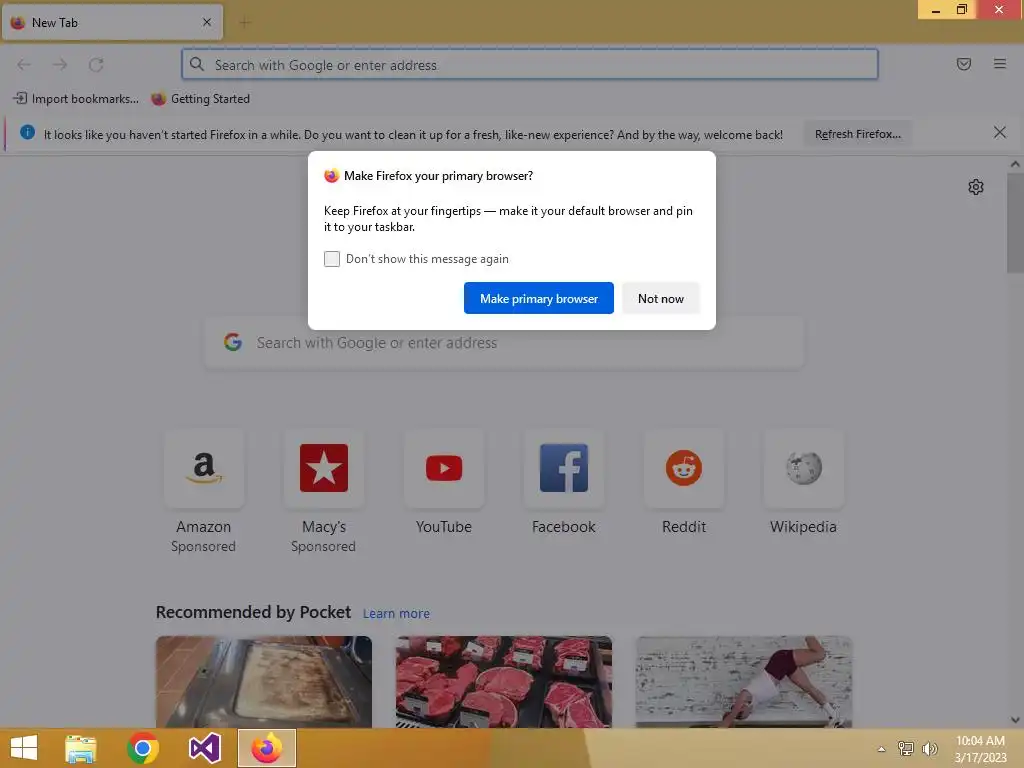Screen dimensions: 1024x768
Task: Click the vertical scrollbar thumb
Action: coord(1015,223)
